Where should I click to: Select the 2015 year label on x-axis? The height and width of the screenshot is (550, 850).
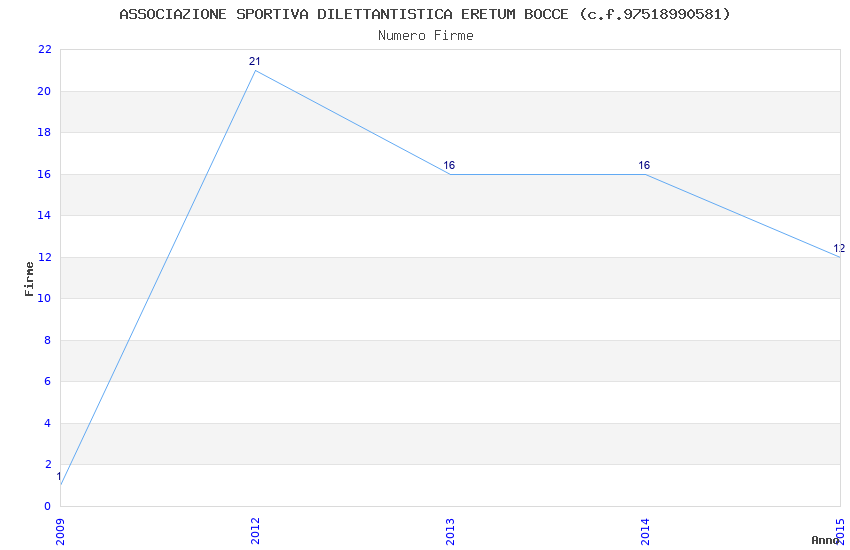(x=840, y=527)
